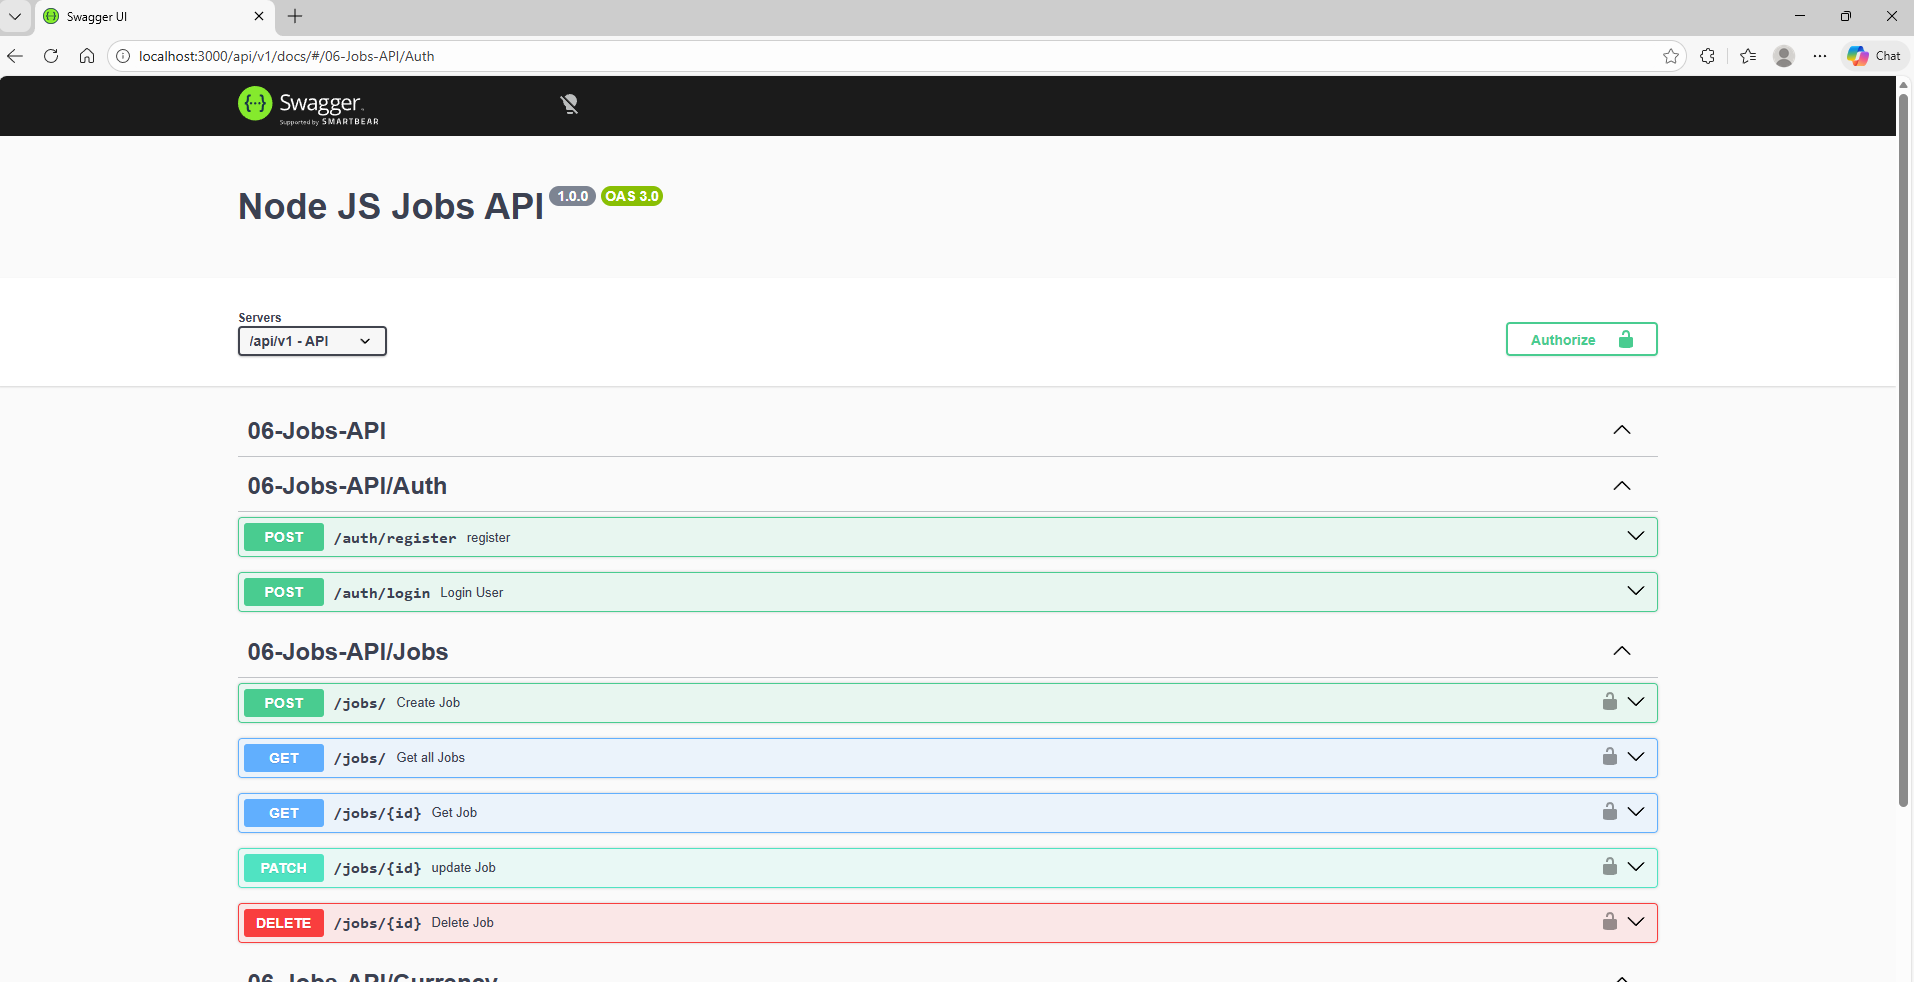
Task: Collapse the 06-Jobs-API/Jobs section
Action: [1622, 651]
